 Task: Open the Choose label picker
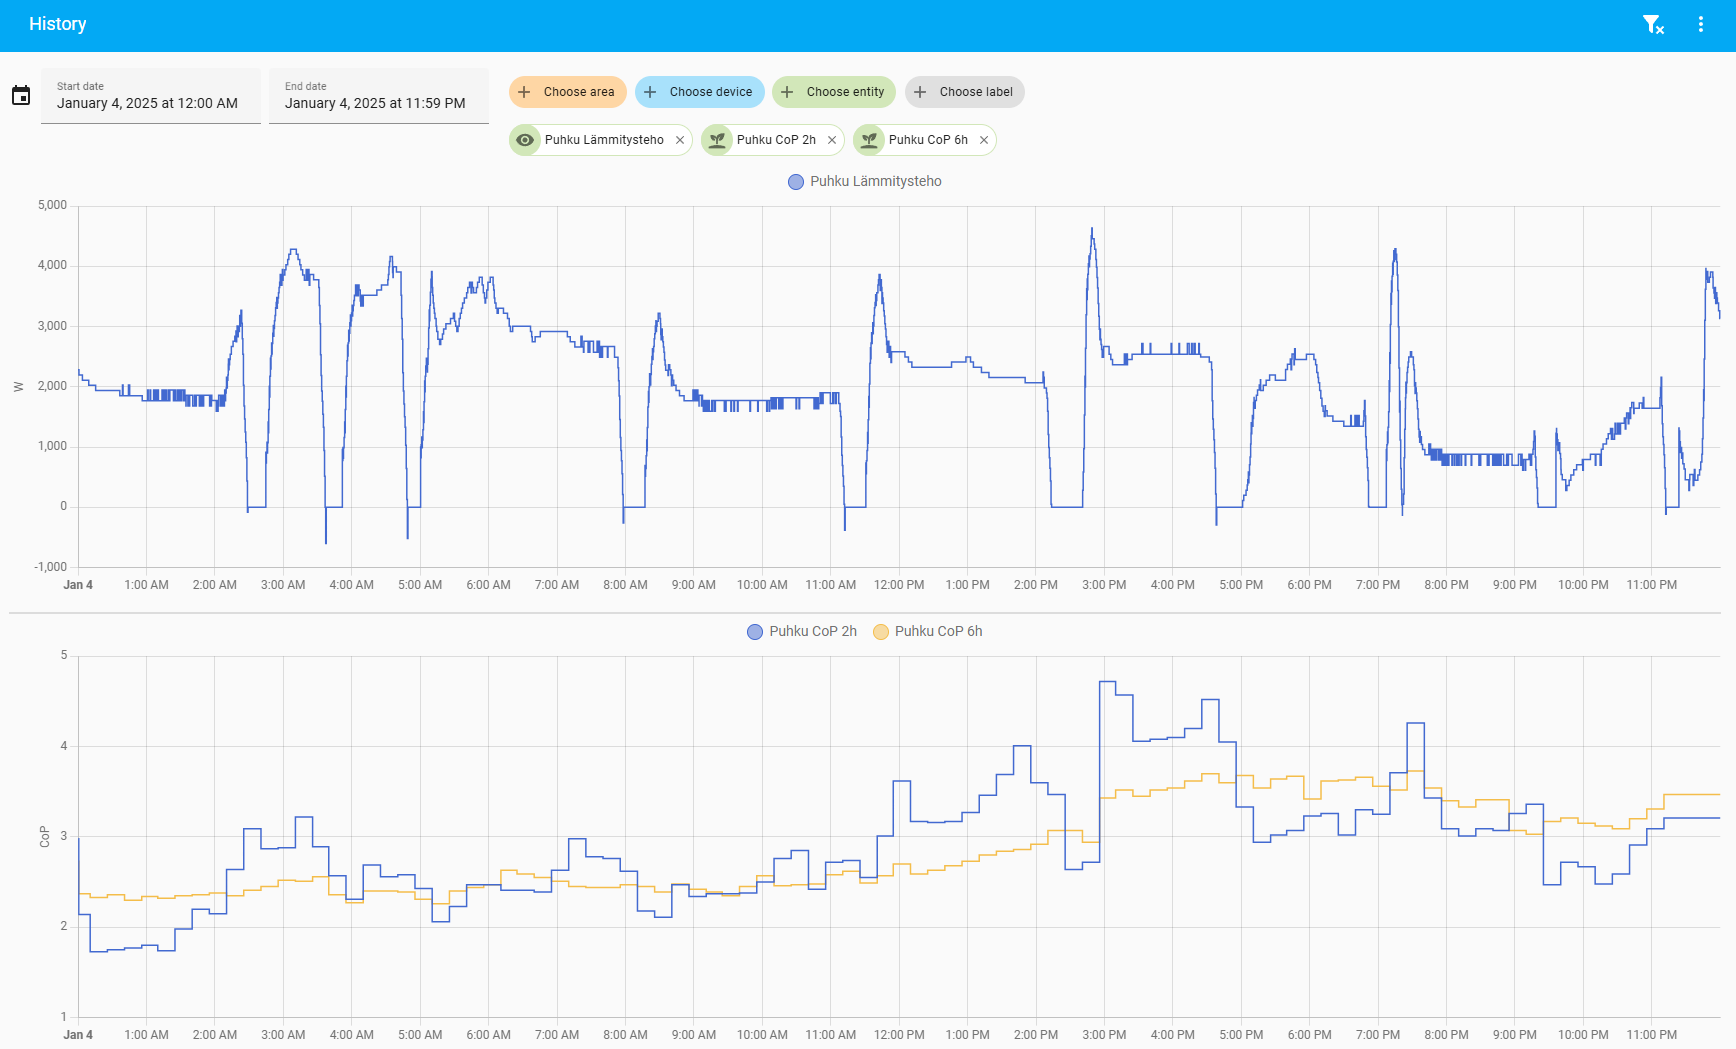point(964,92)
